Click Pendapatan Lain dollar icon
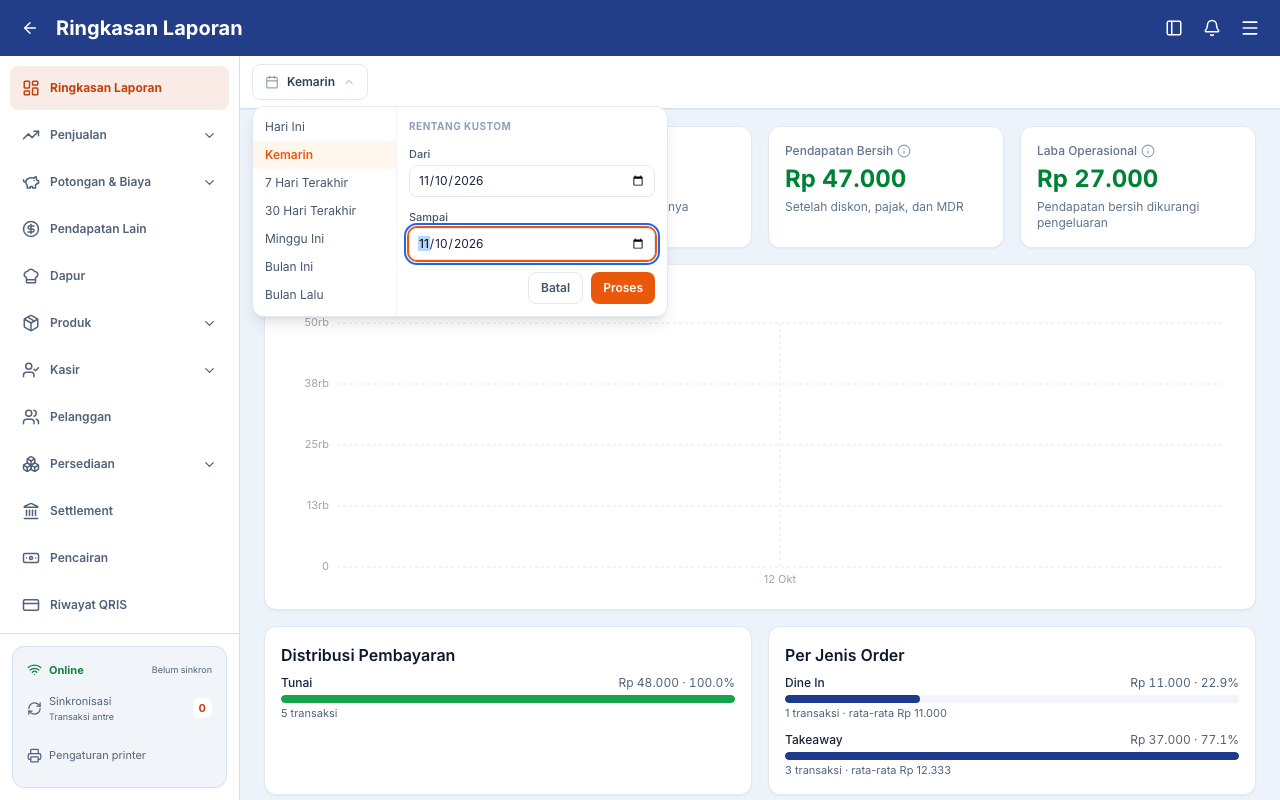 [x=31, y=229]
